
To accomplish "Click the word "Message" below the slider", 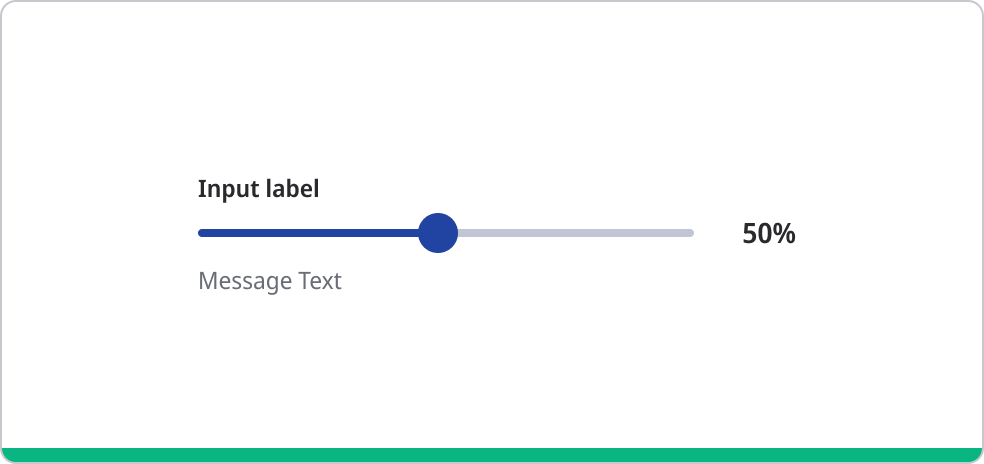I will pos(245,281).
